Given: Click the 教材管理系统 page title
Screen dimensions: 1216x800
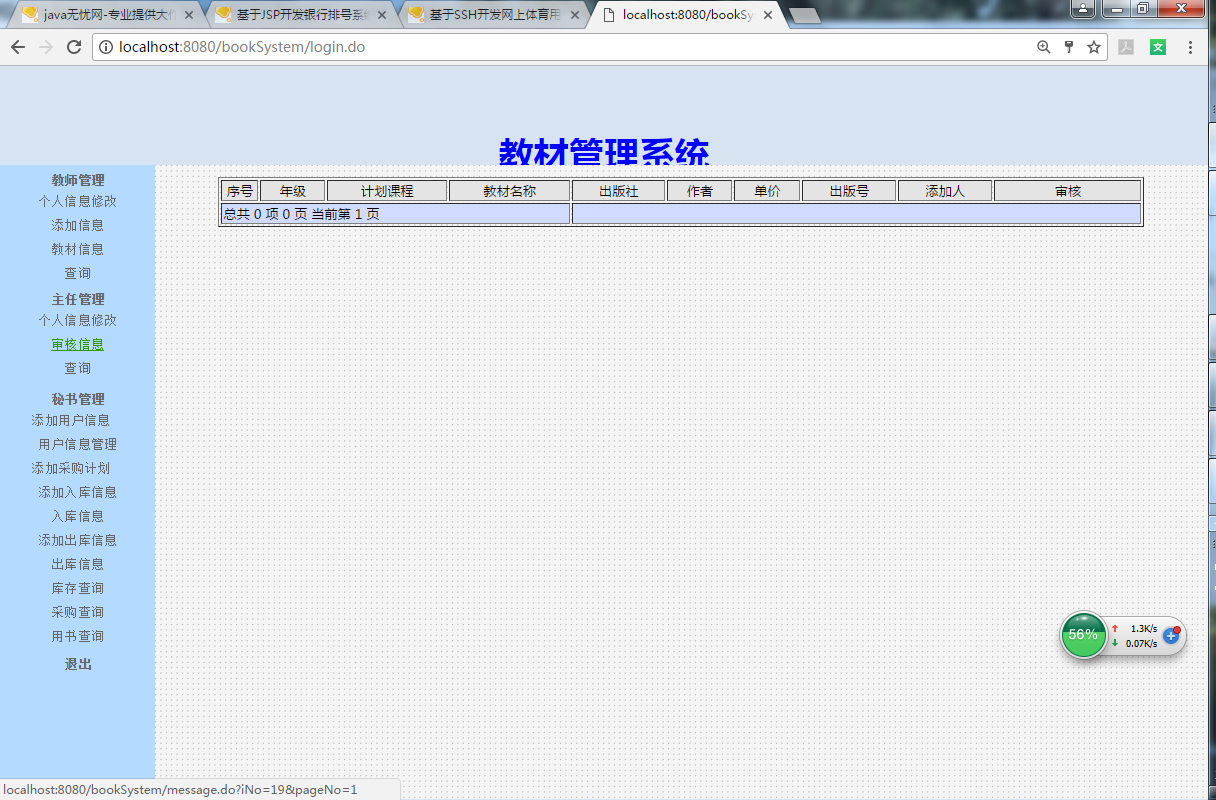Looking at the screenshot, I should (x=604, y=151).
